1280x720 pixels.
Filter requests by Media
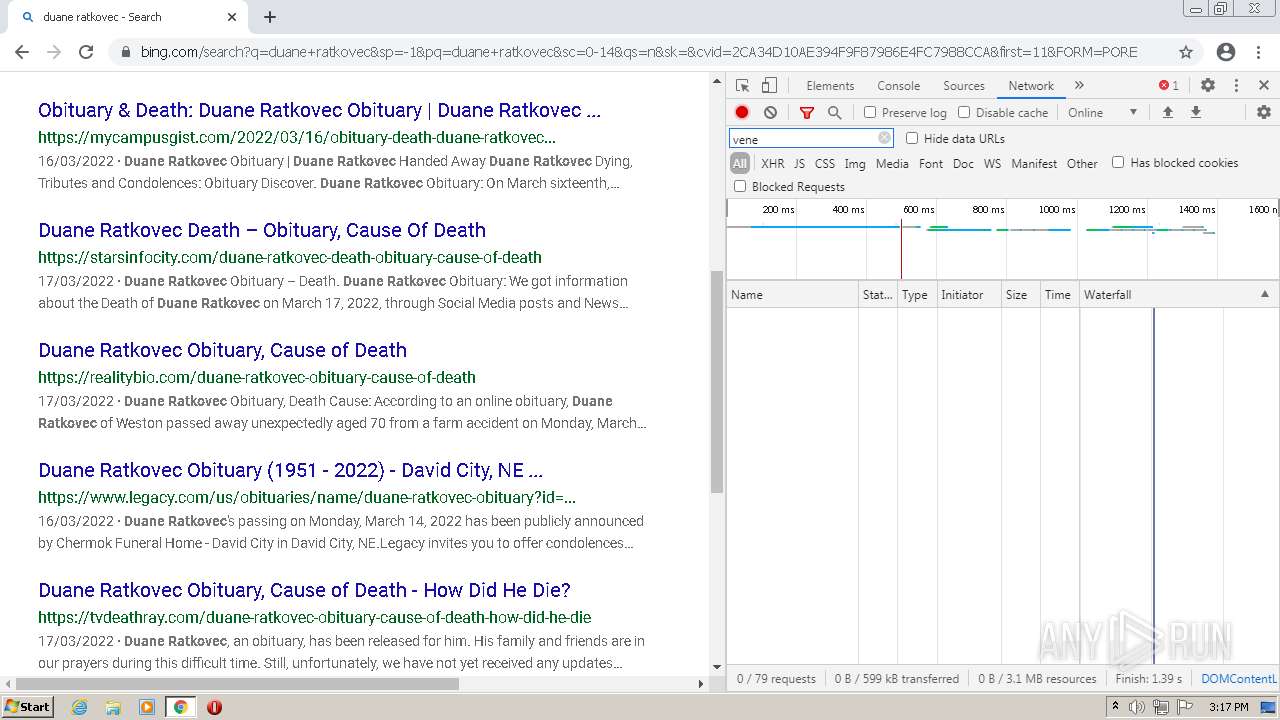click(x=892, y=164)
